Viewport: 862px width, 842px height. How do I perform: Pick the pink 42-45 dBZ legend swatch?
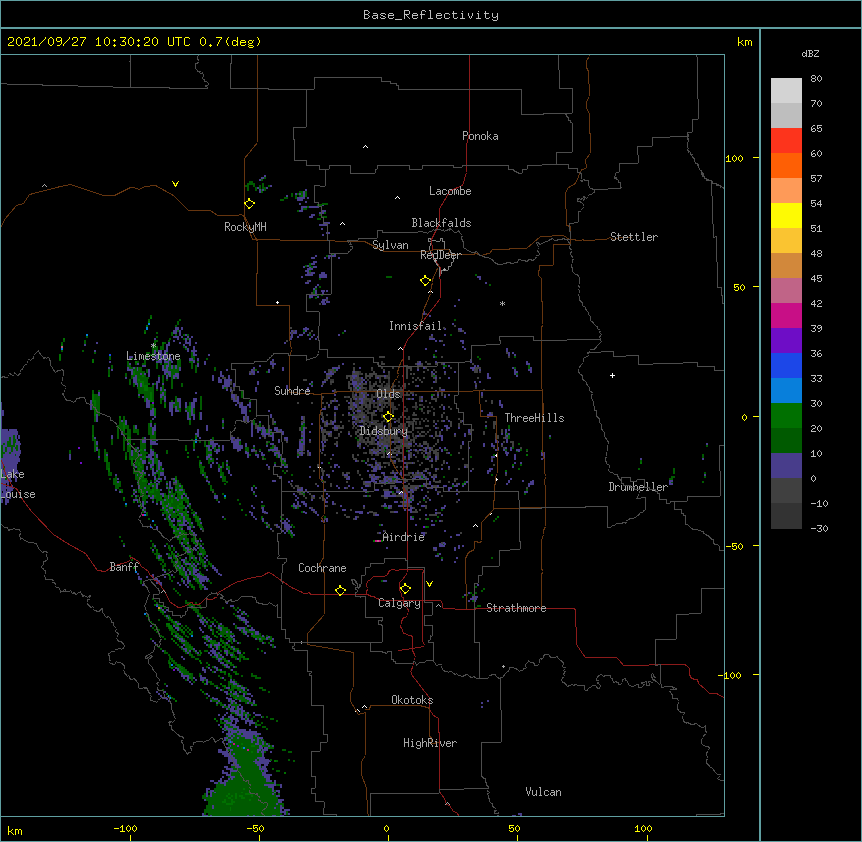pyautogui.click(x=786, y=291)
